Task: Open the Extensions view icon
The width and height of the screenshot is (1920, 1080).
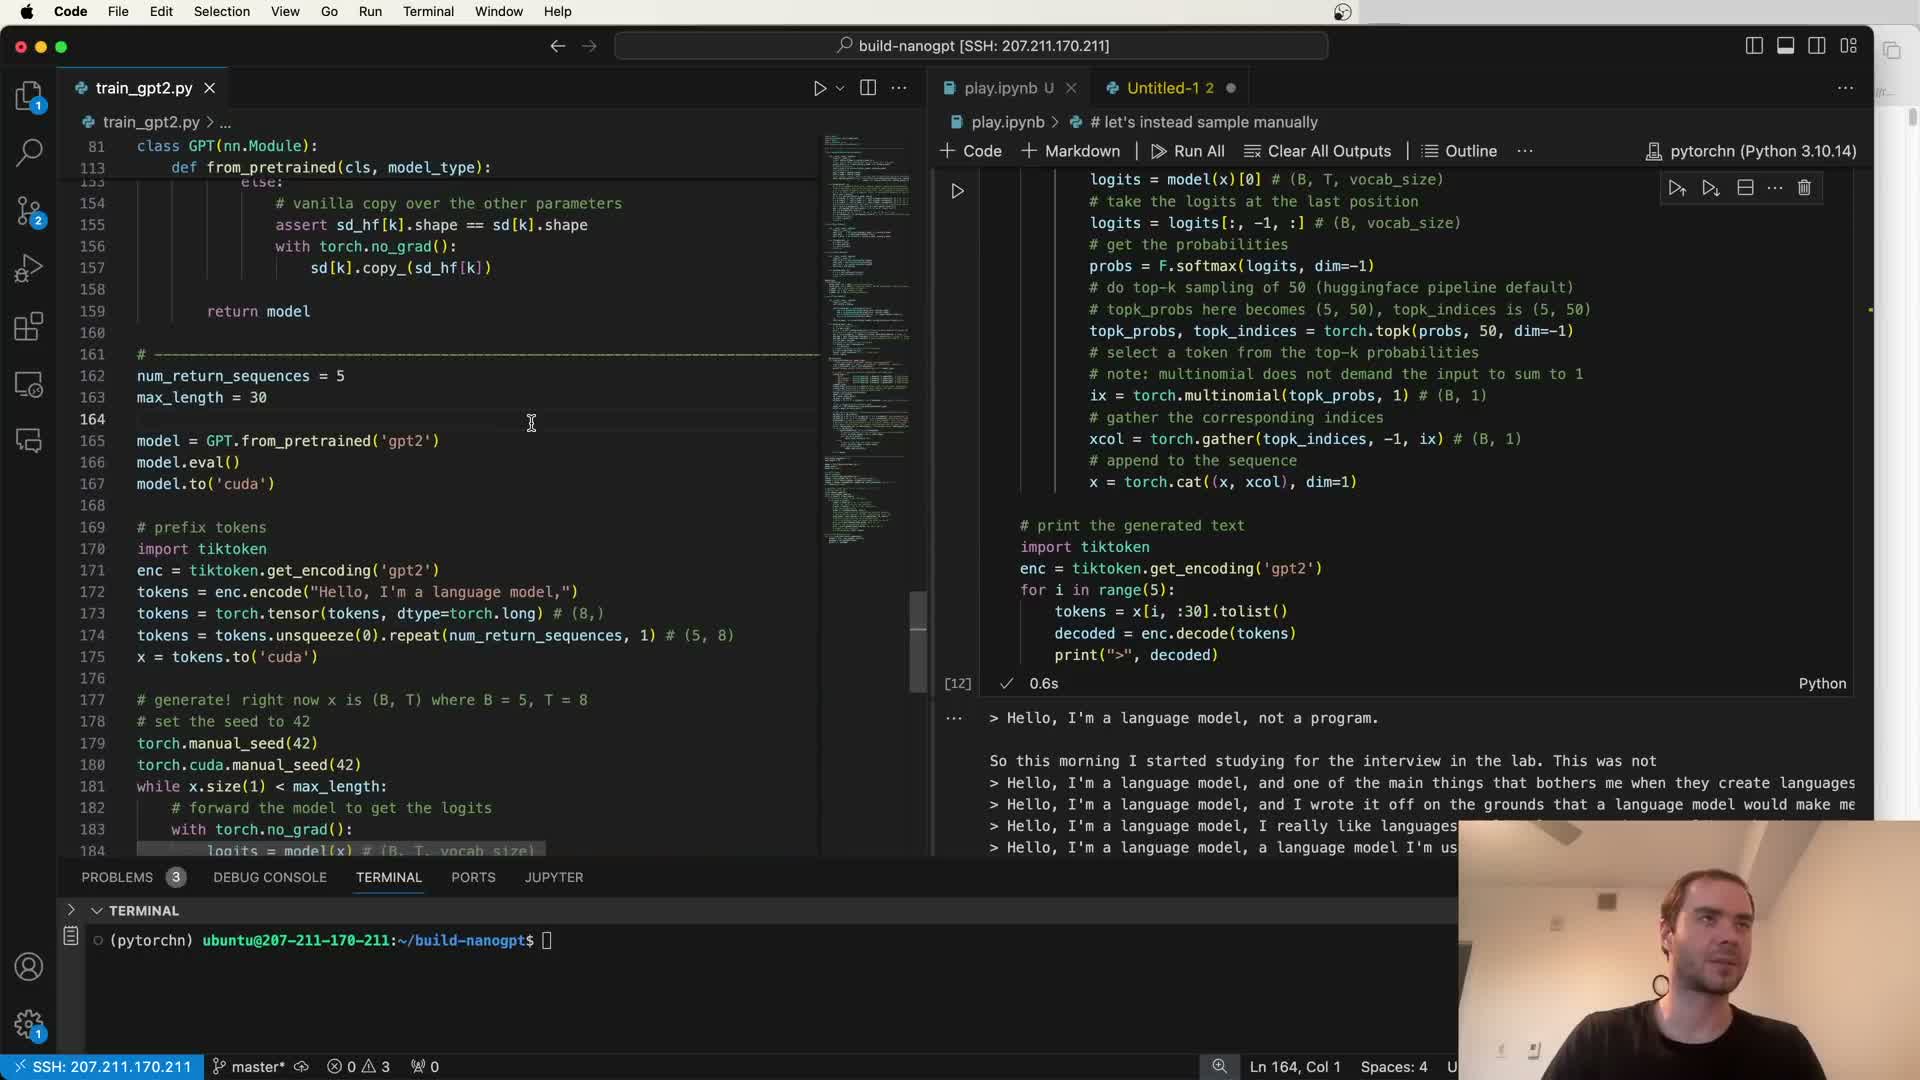Action: (29, 326)
